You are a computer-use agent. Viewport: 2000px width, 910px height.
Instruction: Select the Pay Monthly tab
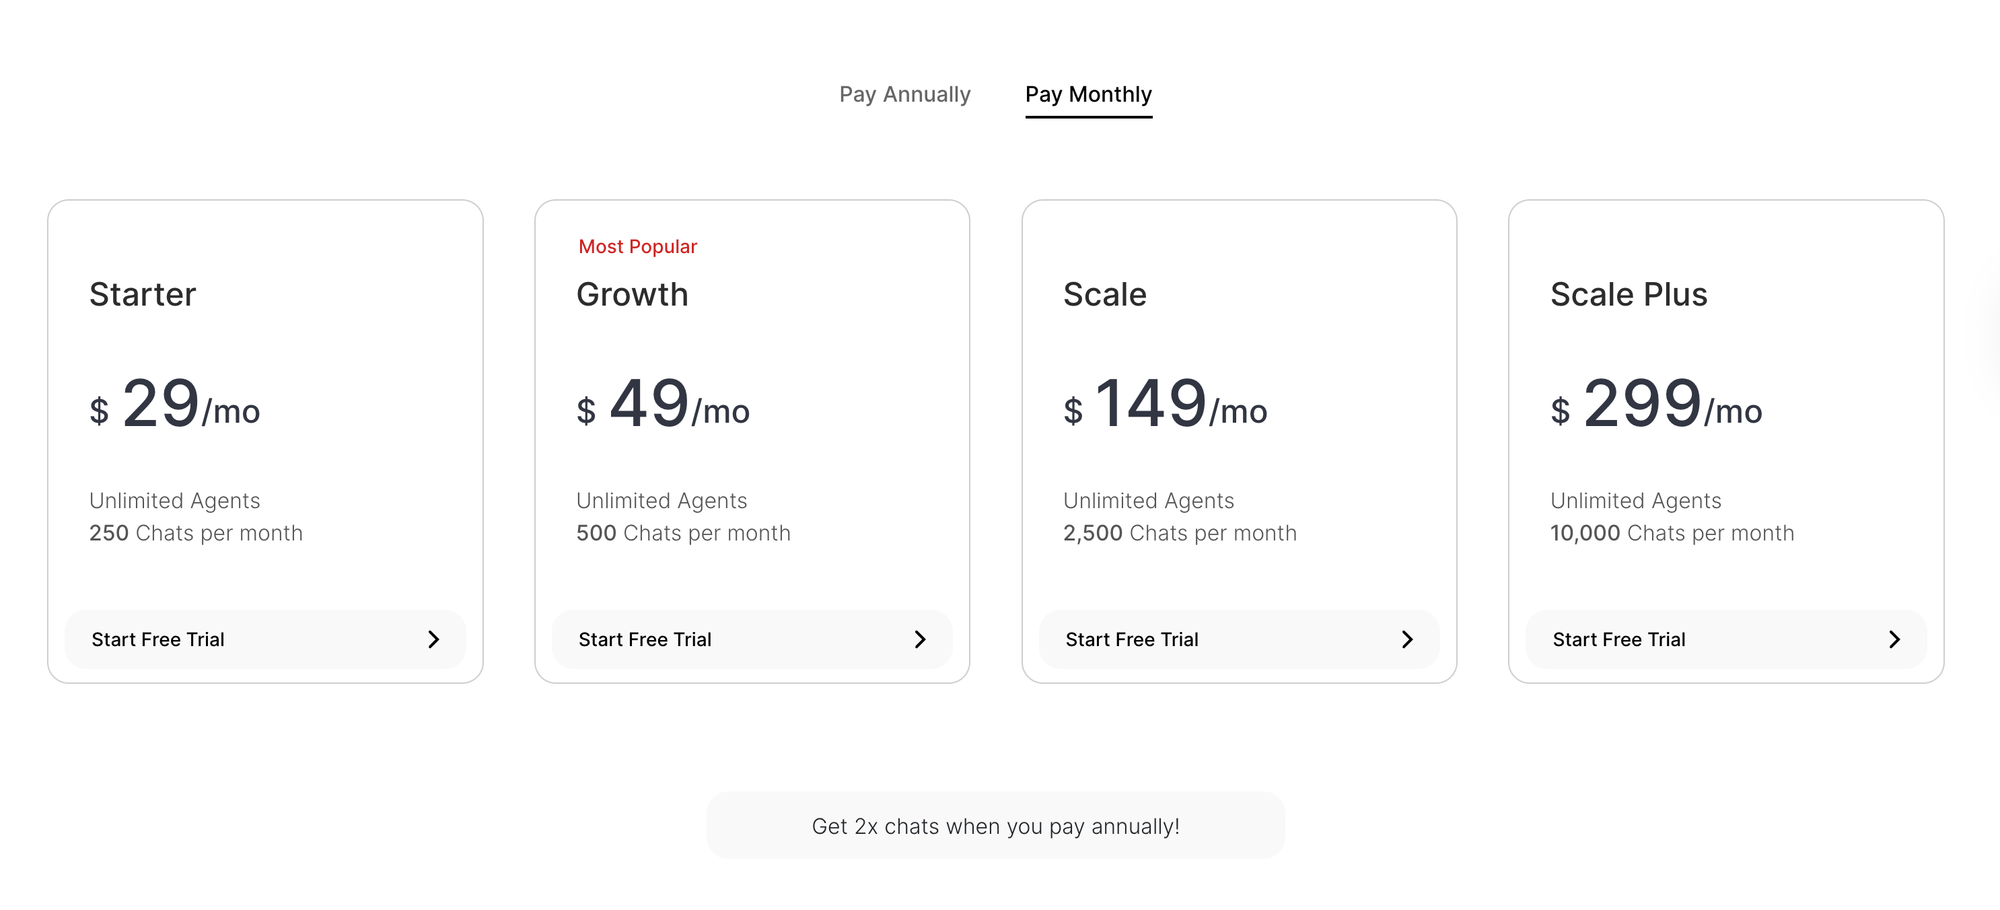(1088, 94)
